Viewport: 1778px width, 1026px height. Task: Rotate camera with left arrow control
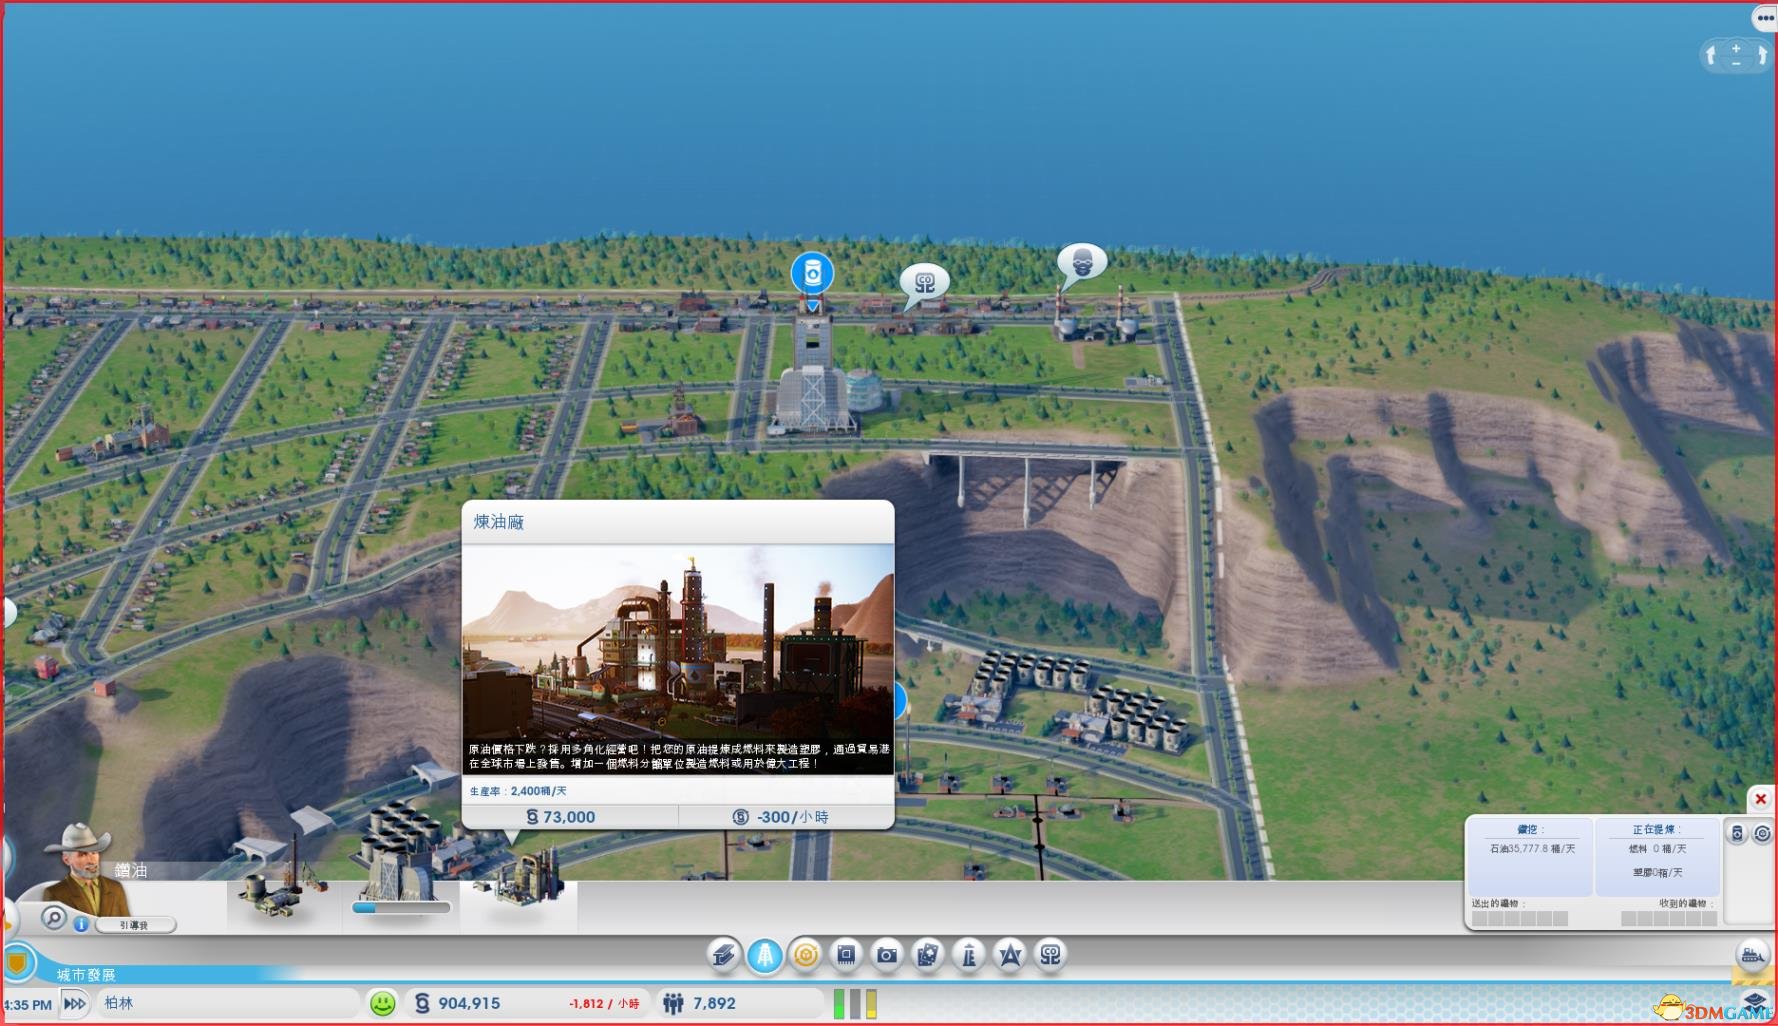(1711, 55)
